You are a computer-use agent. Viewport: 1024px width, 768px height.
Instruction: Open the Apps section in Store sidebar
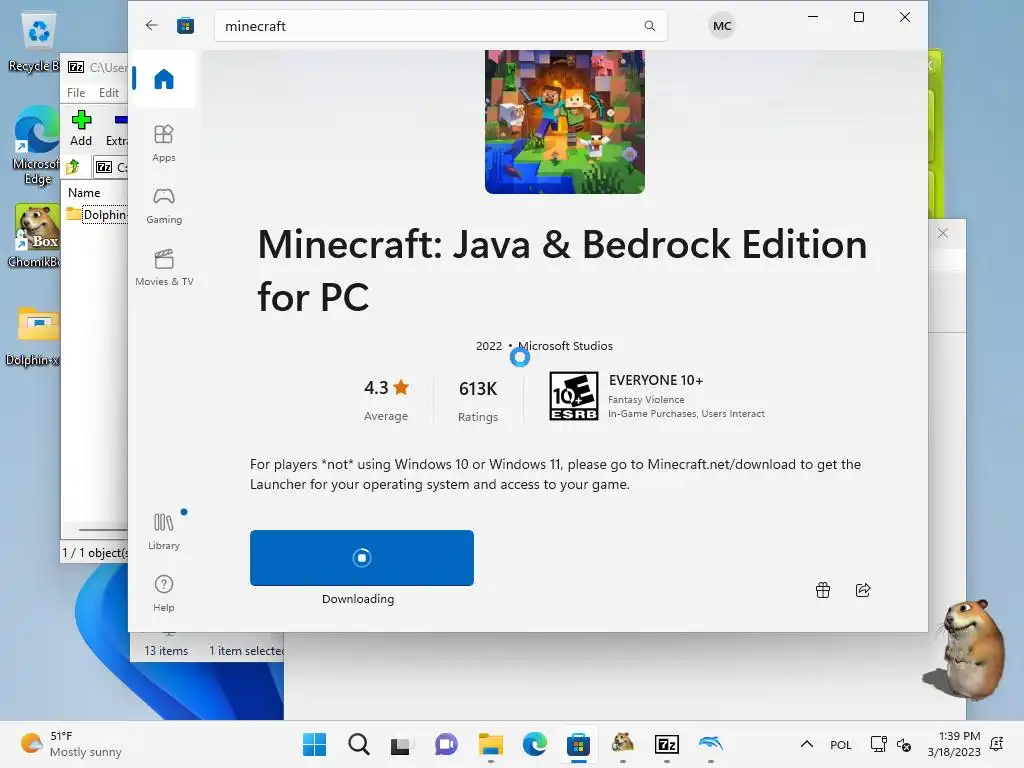pos(164,143)
